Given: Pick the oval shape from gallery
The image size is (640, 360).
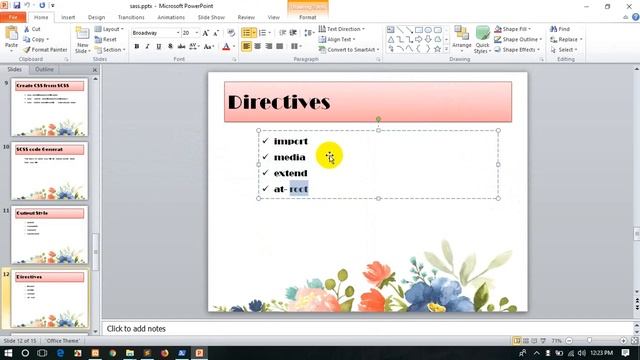Looking at the screenshot, I should point(428,30).
